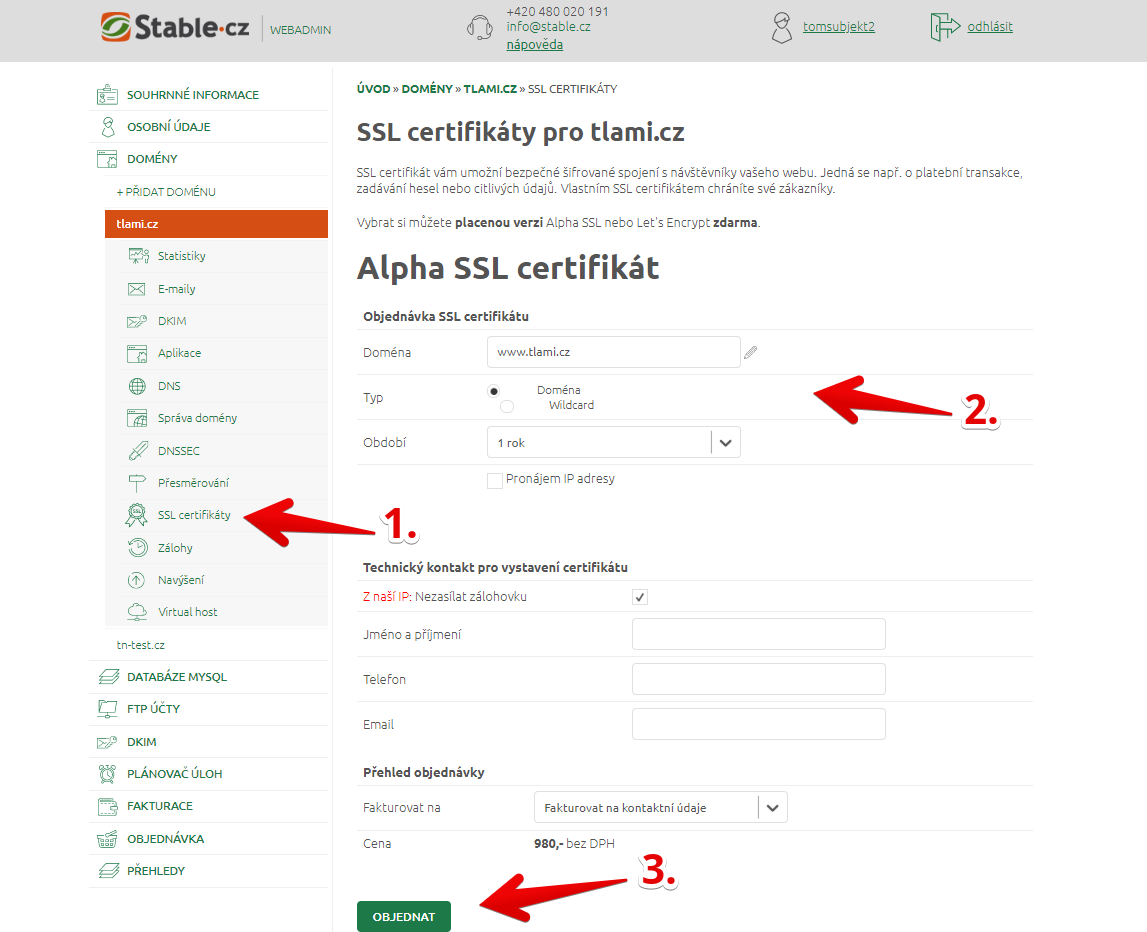Image resolution: width=1147 pixels, height=932 pixels.
Task: Click the user profile icon
Action: tap(782, 28)
